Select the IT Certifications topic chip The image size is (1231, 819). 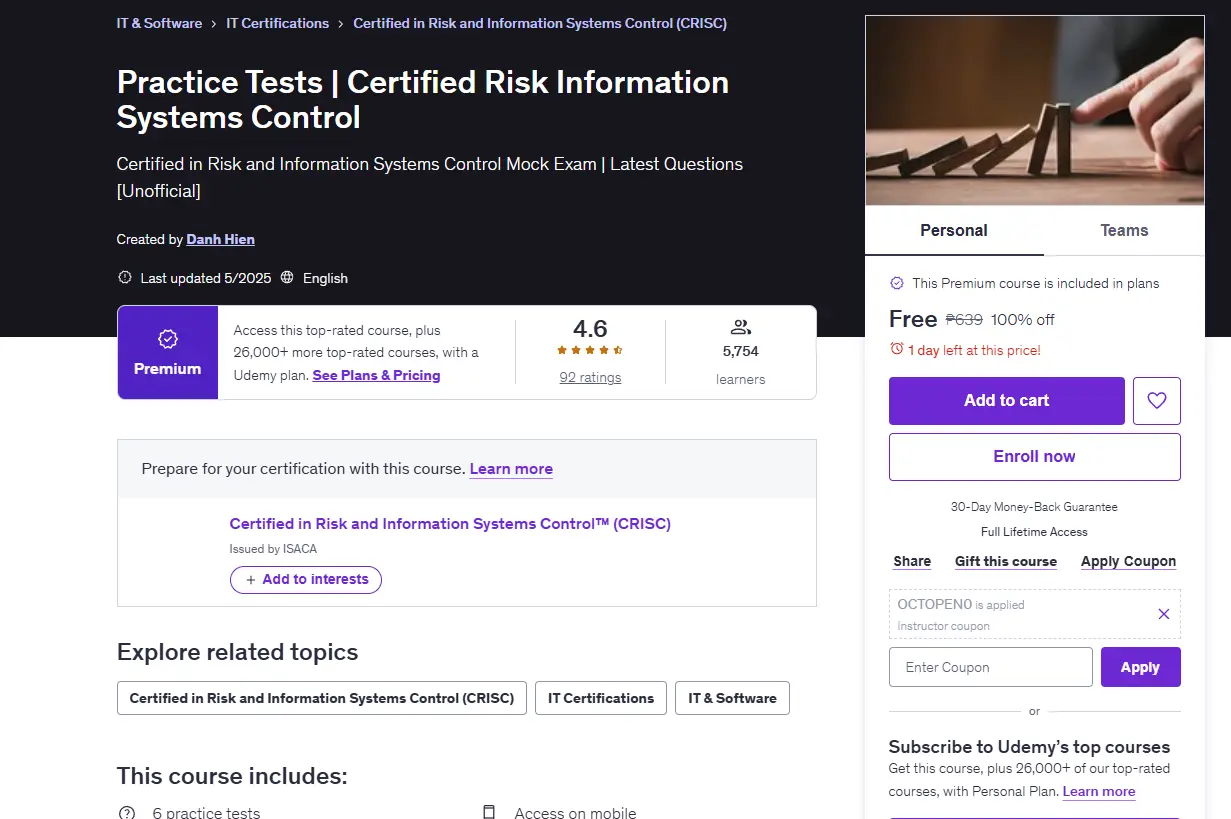601,698
